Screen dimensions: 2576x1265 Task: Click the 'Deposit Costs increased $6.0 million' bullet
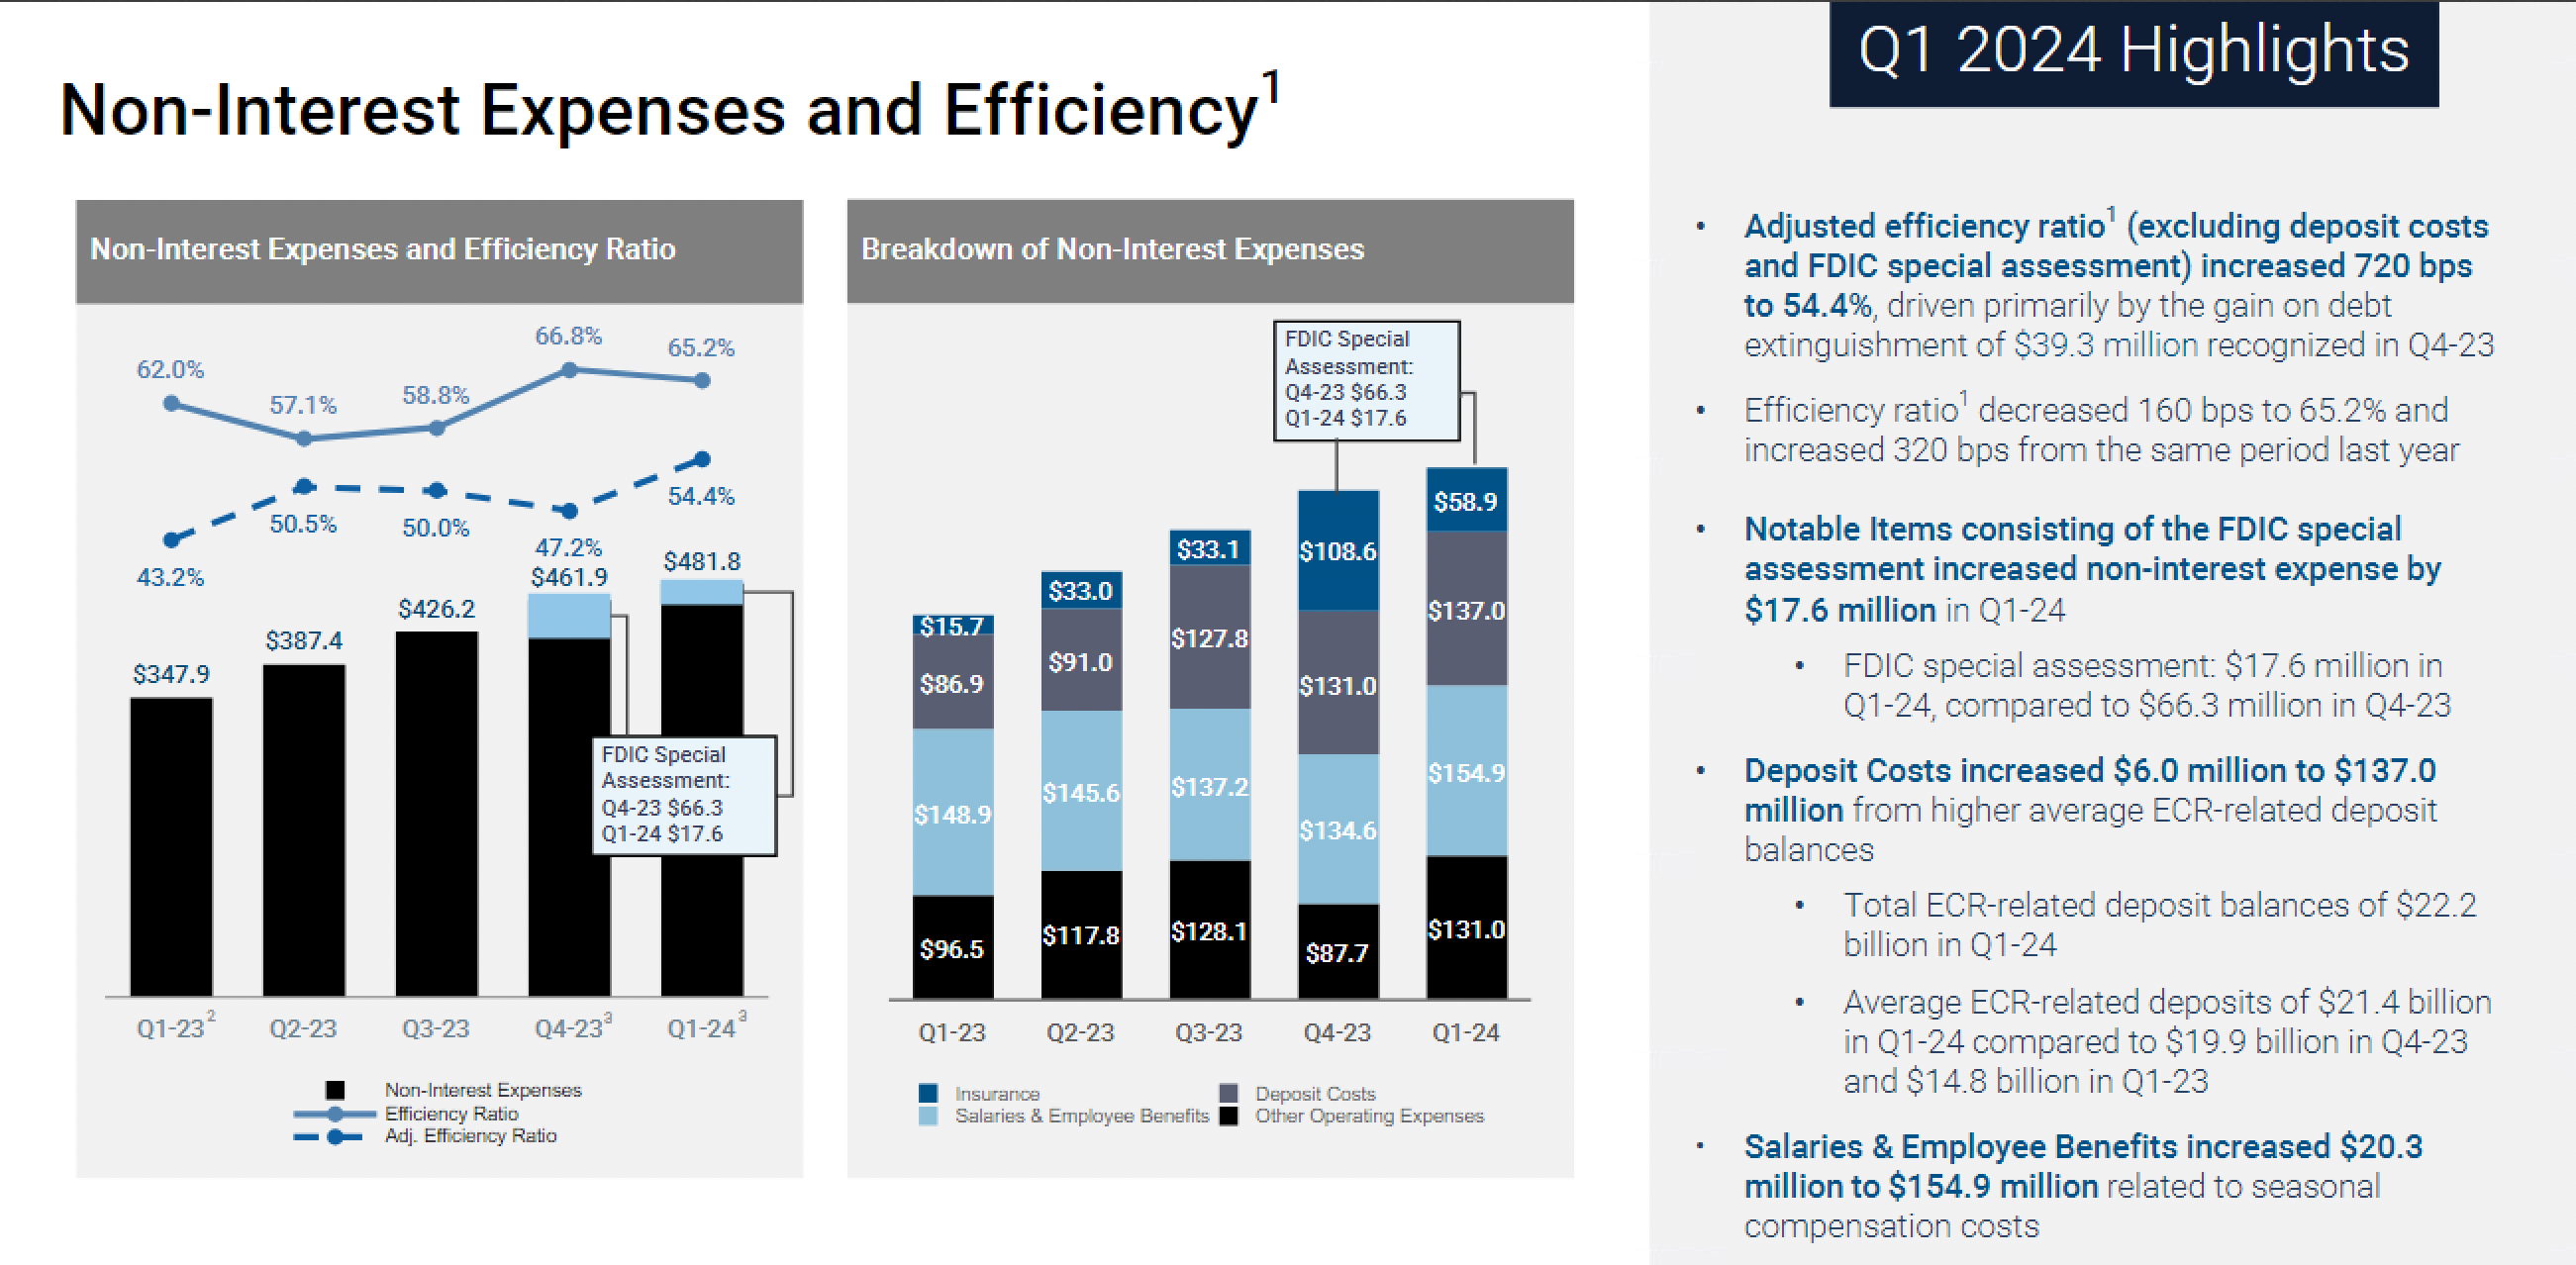point(2091,809)
